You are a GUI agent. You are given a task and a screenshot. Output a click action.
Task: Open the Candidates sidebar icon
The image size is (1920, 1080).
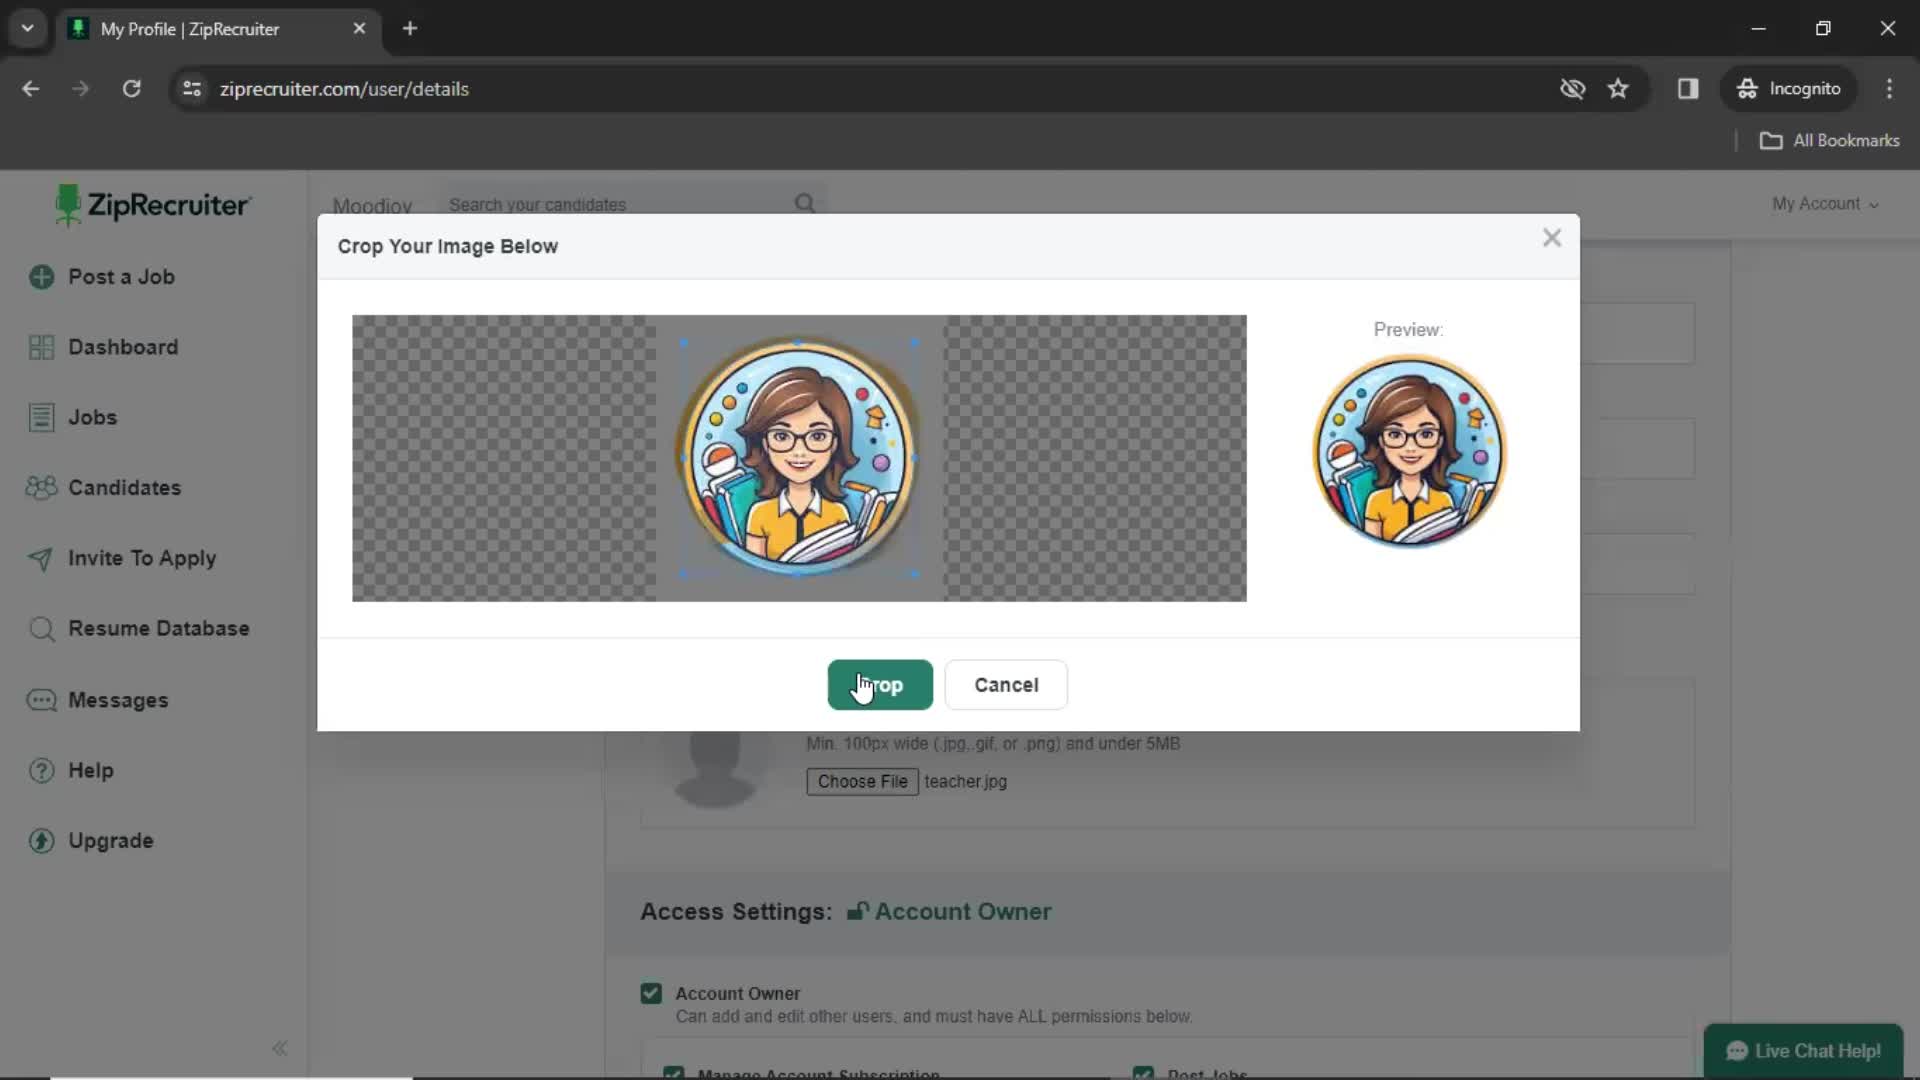pos(40,488)
